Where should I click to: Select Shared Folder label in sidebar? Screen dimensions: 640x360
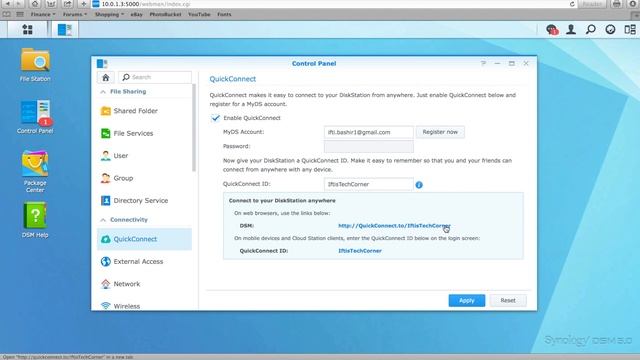pos(136,111)
